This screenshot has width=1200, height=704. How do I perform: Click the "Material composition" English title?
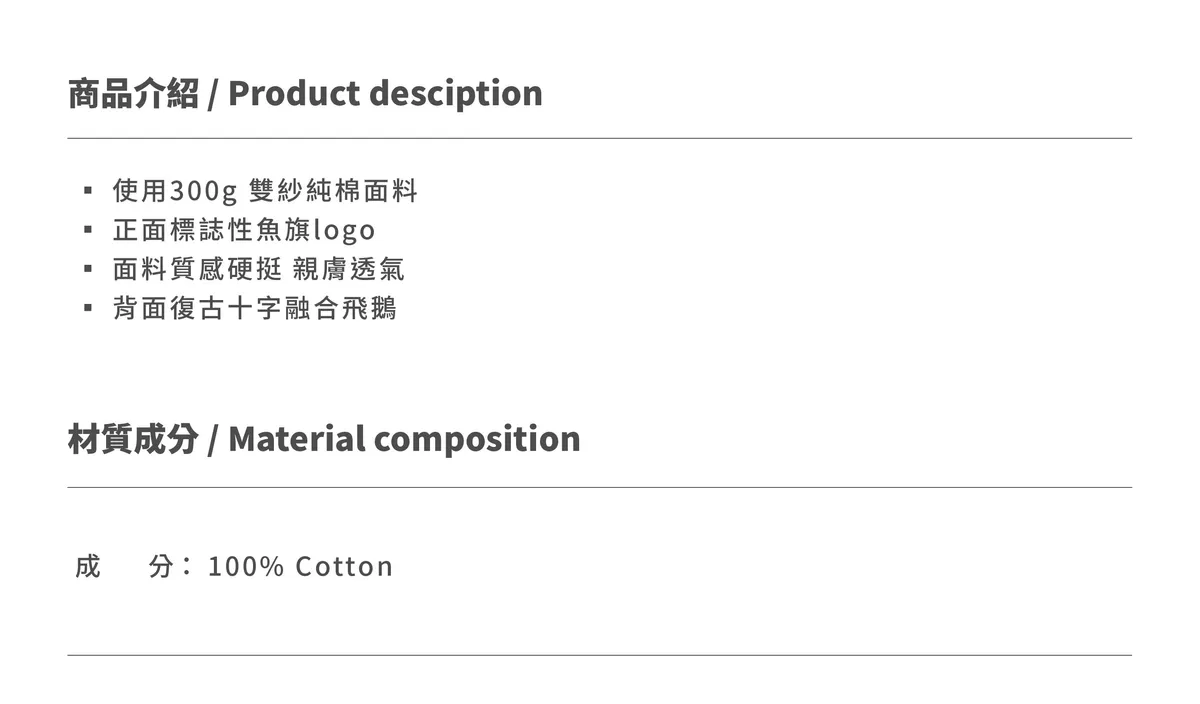point(404,439)
